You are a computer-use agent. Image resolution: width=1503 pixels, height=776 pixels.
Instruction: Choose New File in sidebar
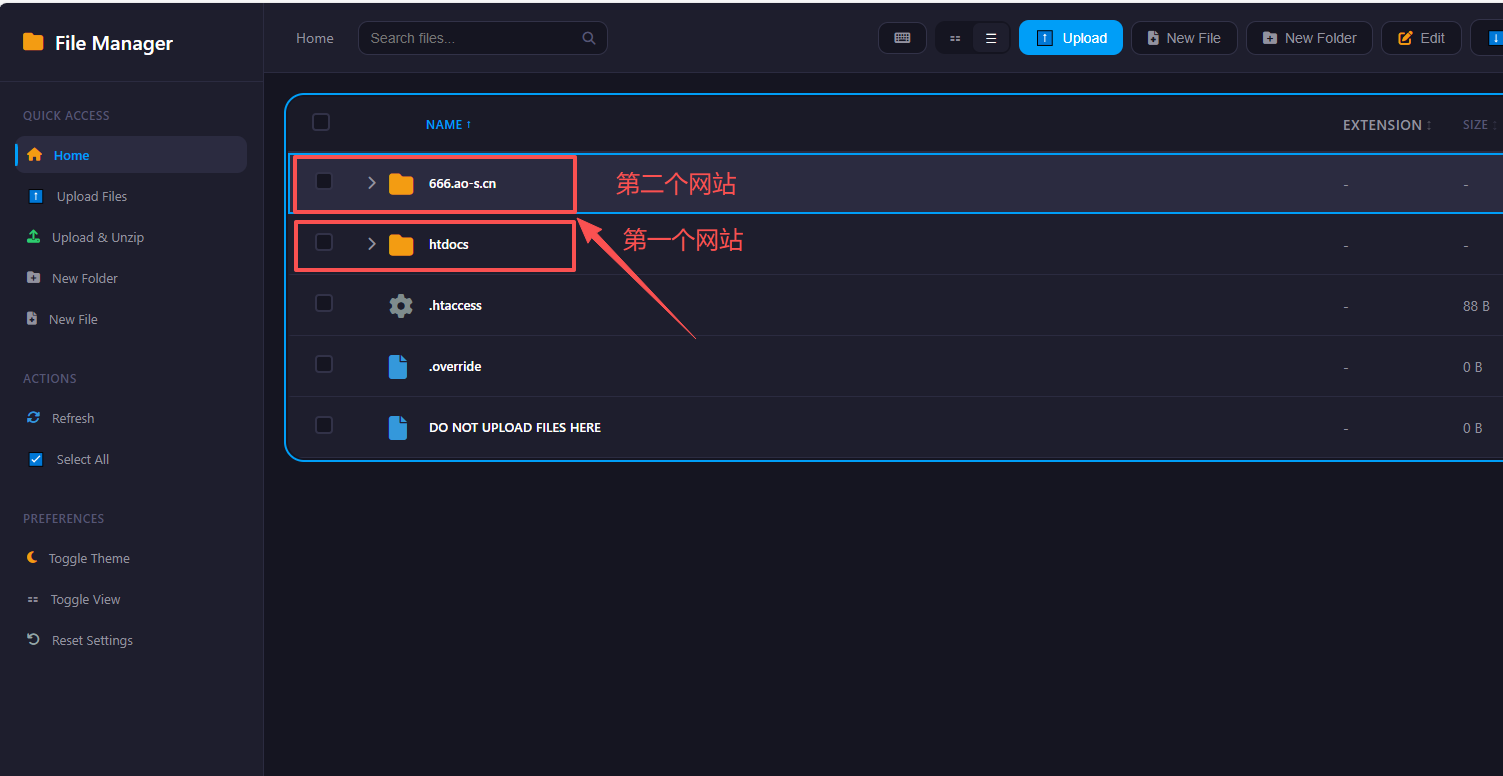131,319
